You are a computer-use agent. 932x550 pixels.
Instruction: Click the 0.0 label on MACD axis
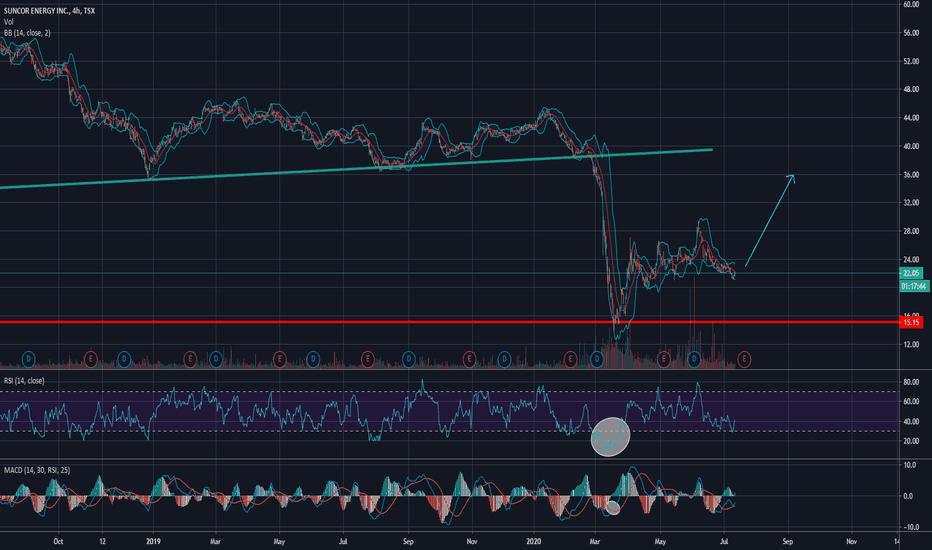point(908,496)
